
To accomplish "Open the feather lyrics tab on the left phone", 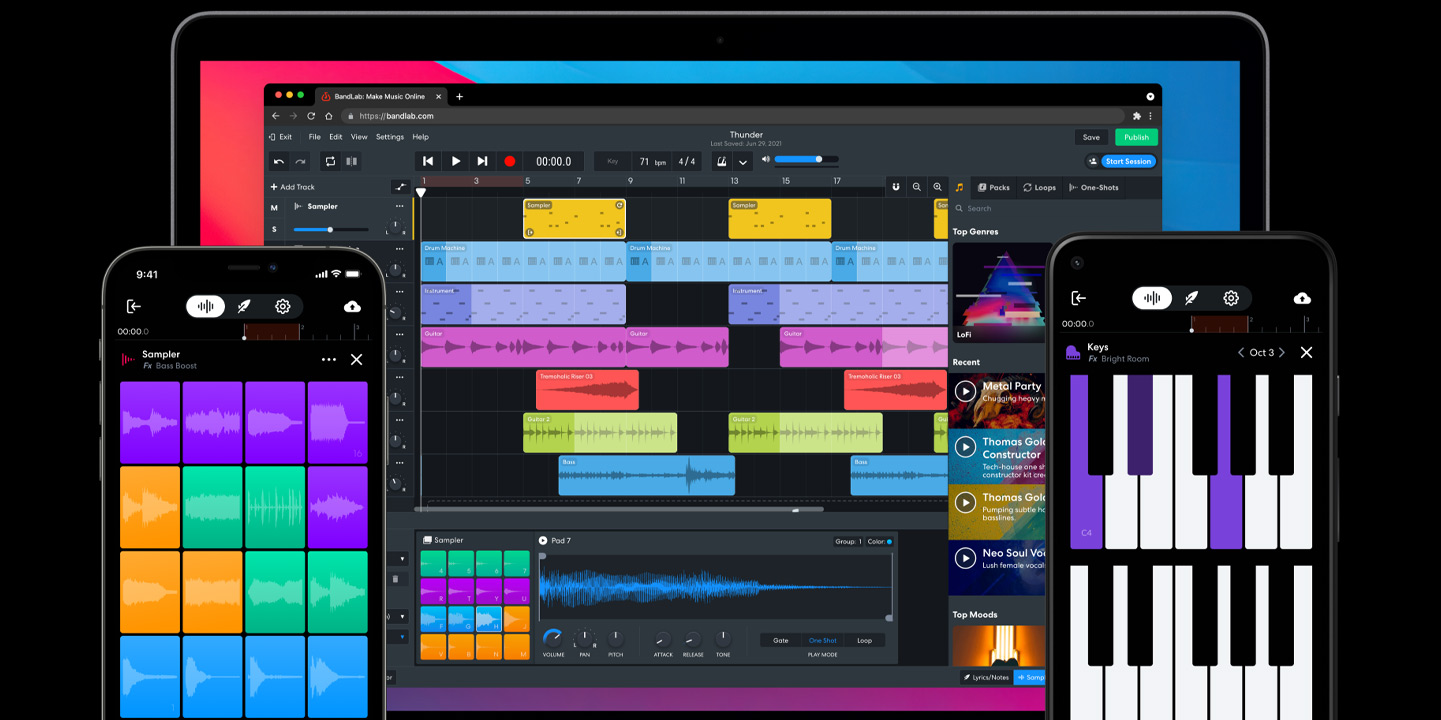I will pos(244,307).
